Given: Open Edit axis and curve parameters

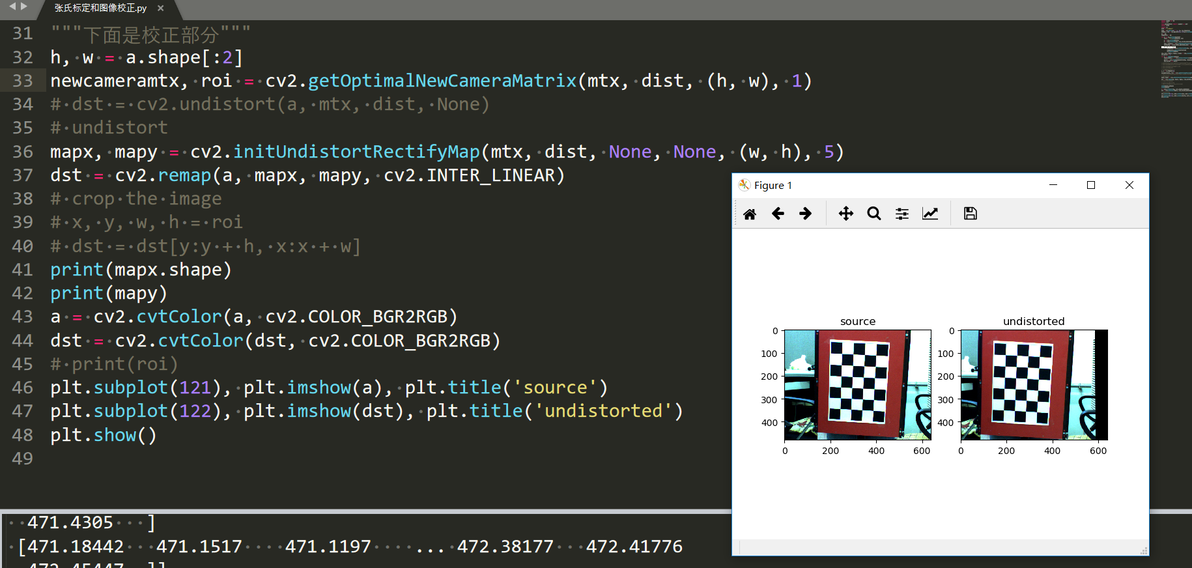Looking at the screenshot, I should (x=930, y=214).
